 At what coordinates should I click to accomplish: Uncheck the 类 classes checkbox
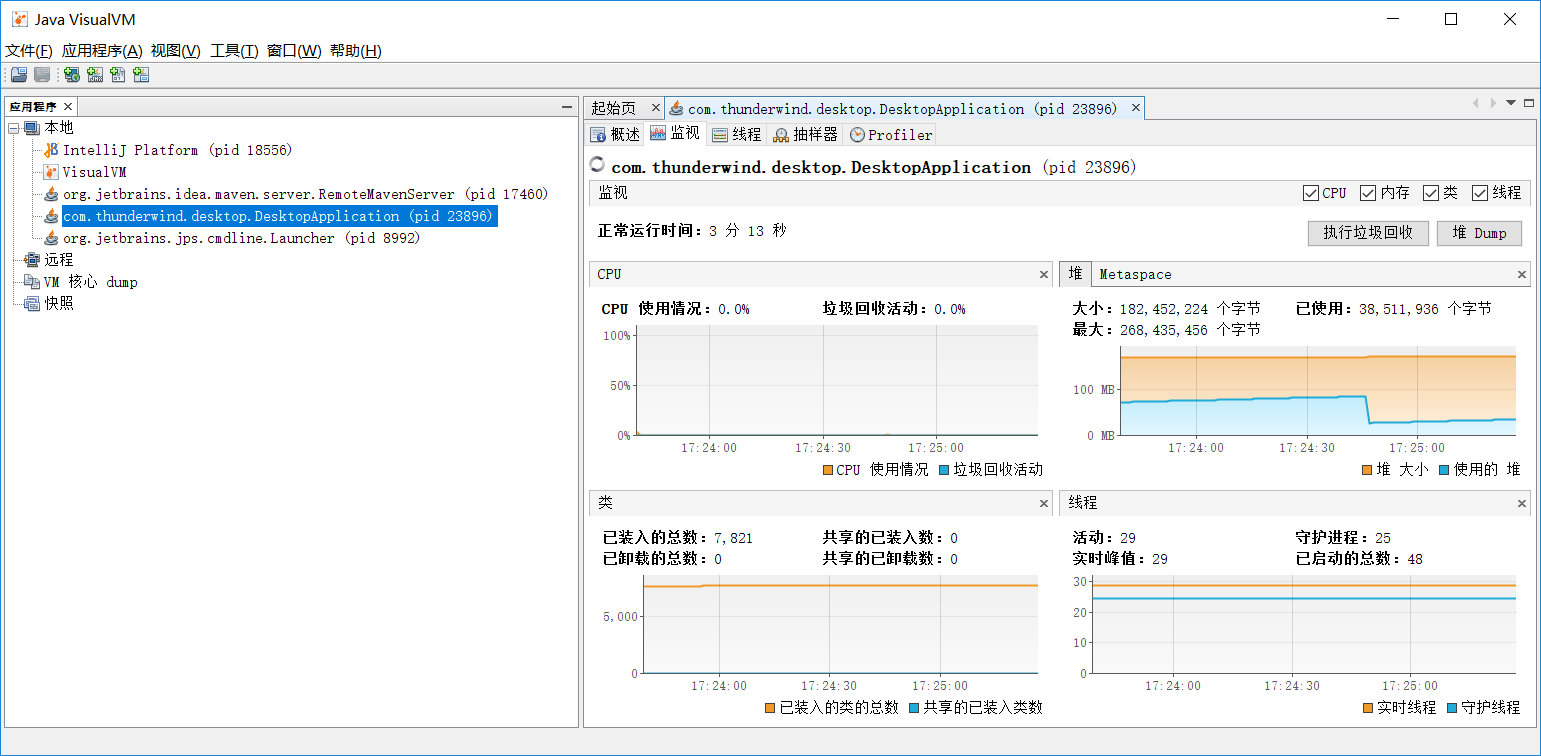point(1431,193)
